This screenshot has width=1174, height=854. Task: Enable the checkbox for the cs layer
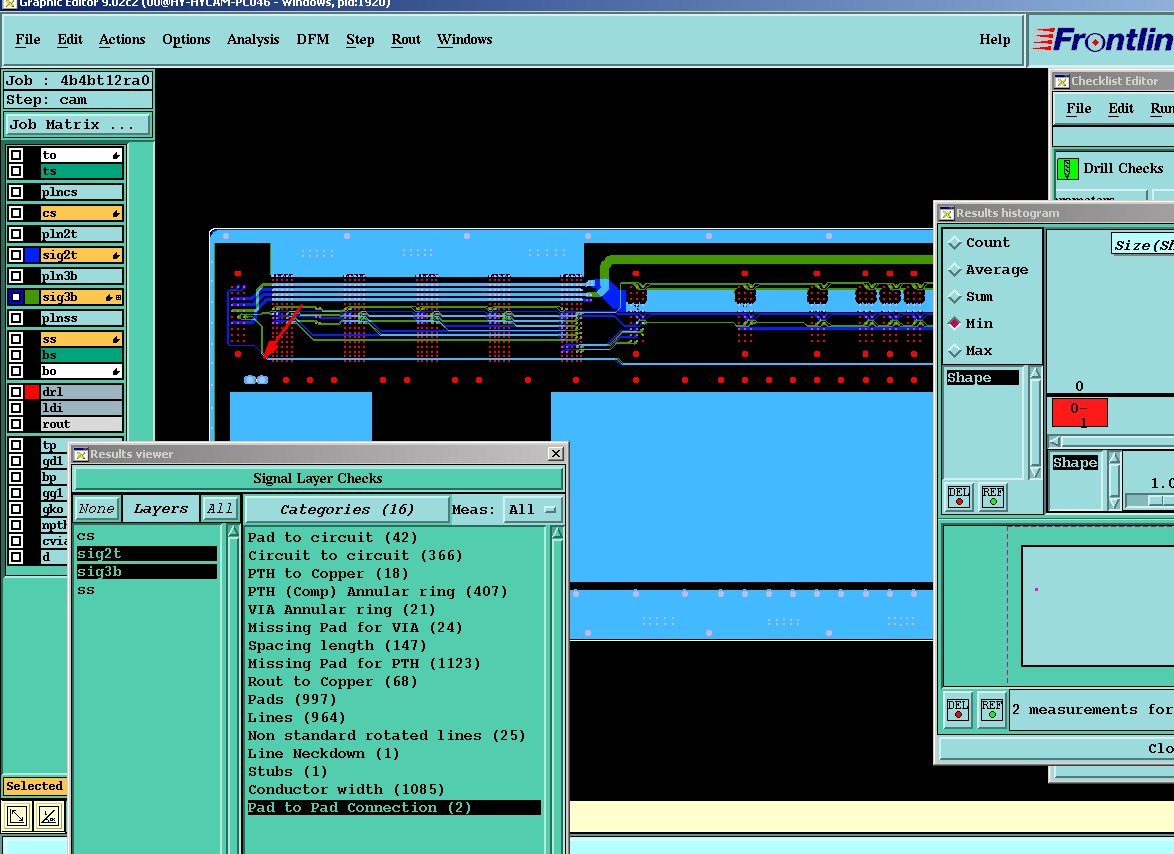[16, 213]
